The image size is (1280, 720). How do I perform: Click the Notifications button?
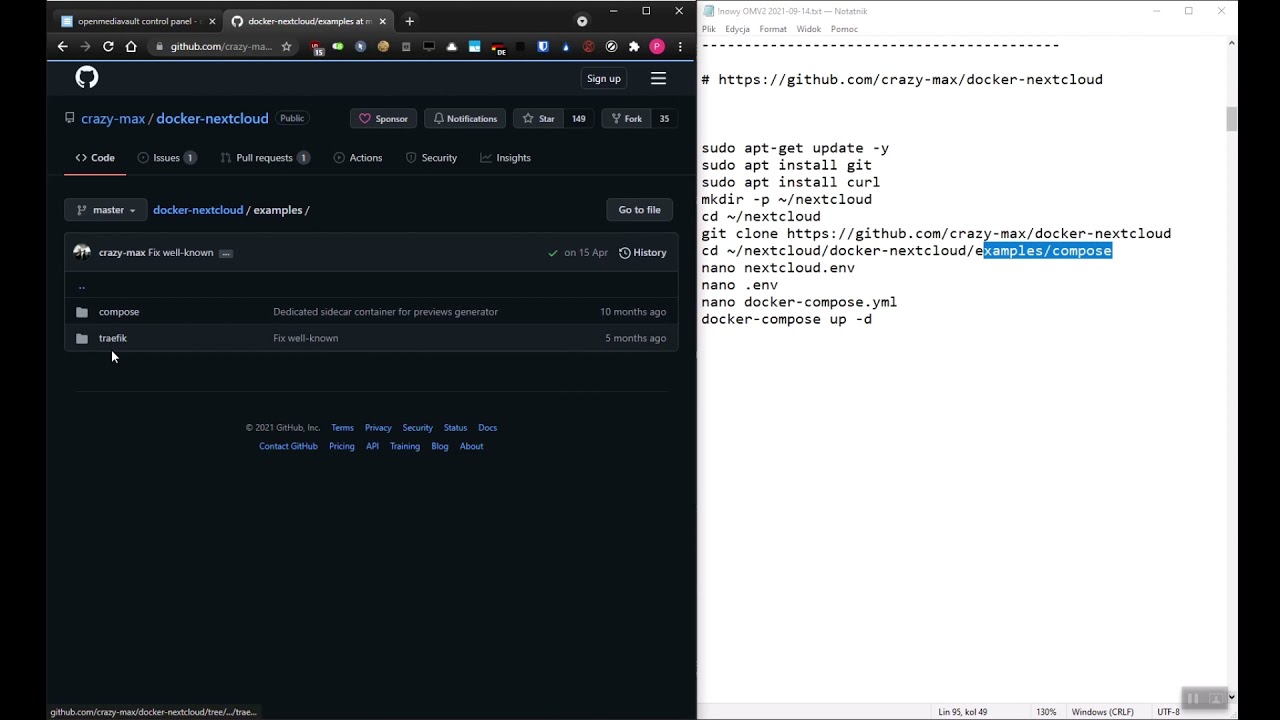click(x=465, y=118)
